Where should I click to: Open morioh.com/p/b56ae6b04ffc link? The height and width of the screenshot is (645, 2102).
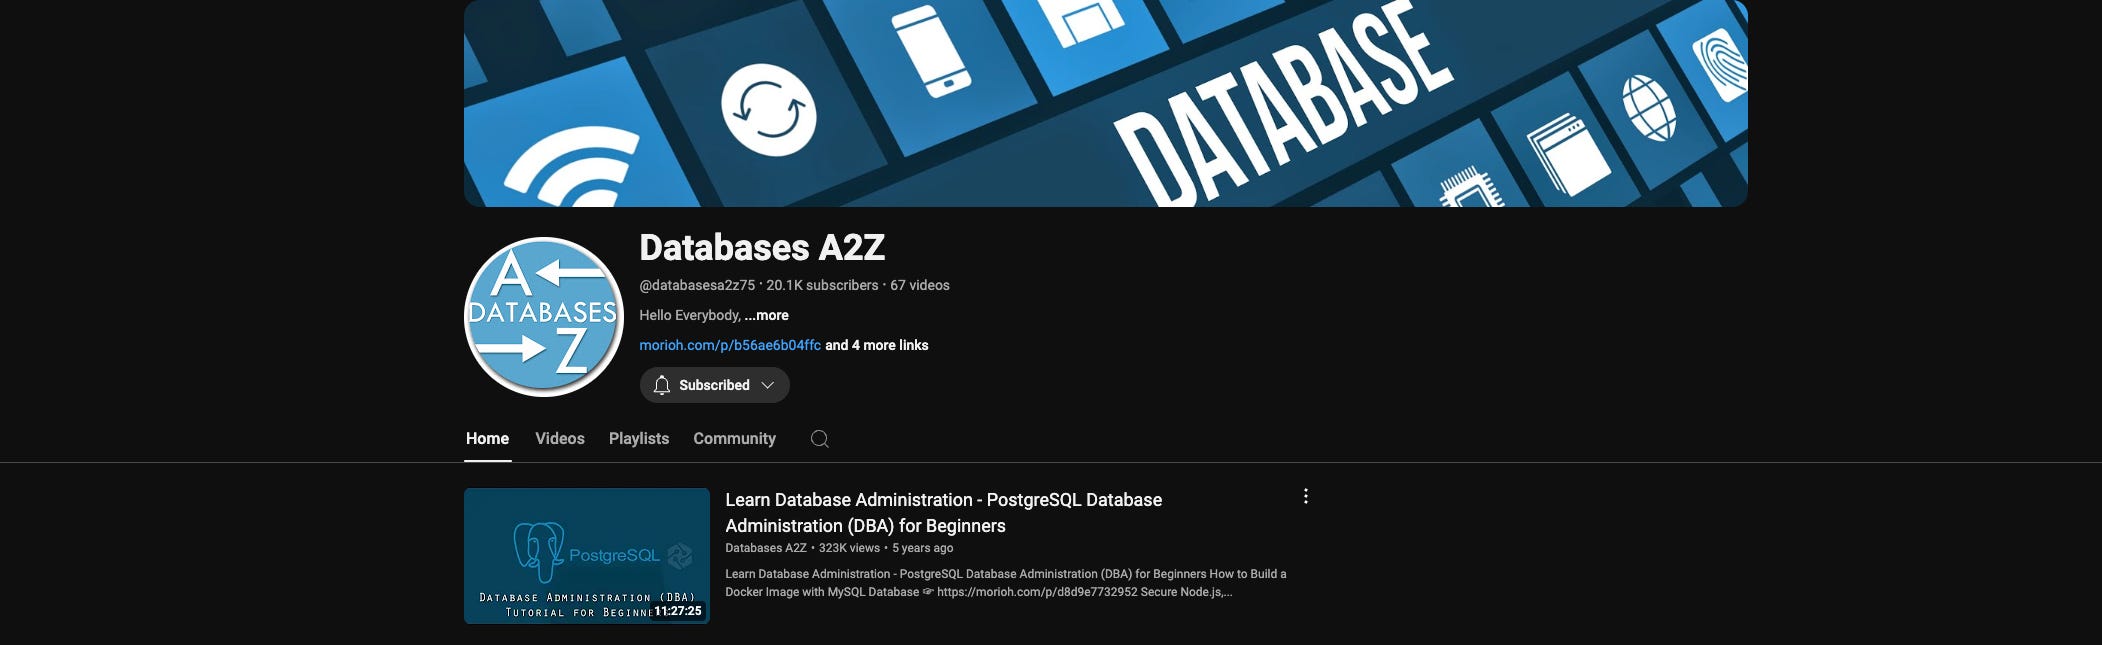point(730,345)
